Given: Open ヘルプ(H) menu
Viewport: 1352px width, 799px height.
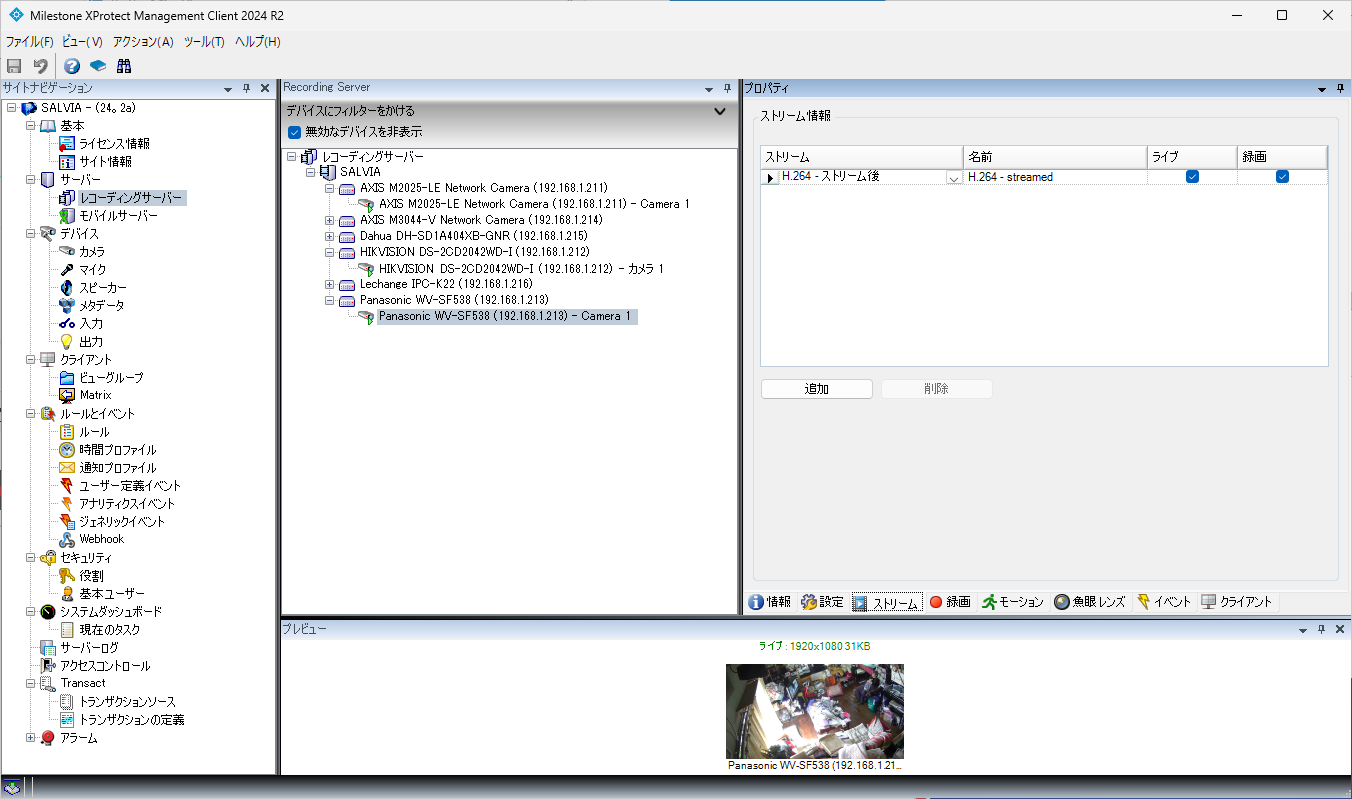Looking at the screenshot, I should 257,42.
